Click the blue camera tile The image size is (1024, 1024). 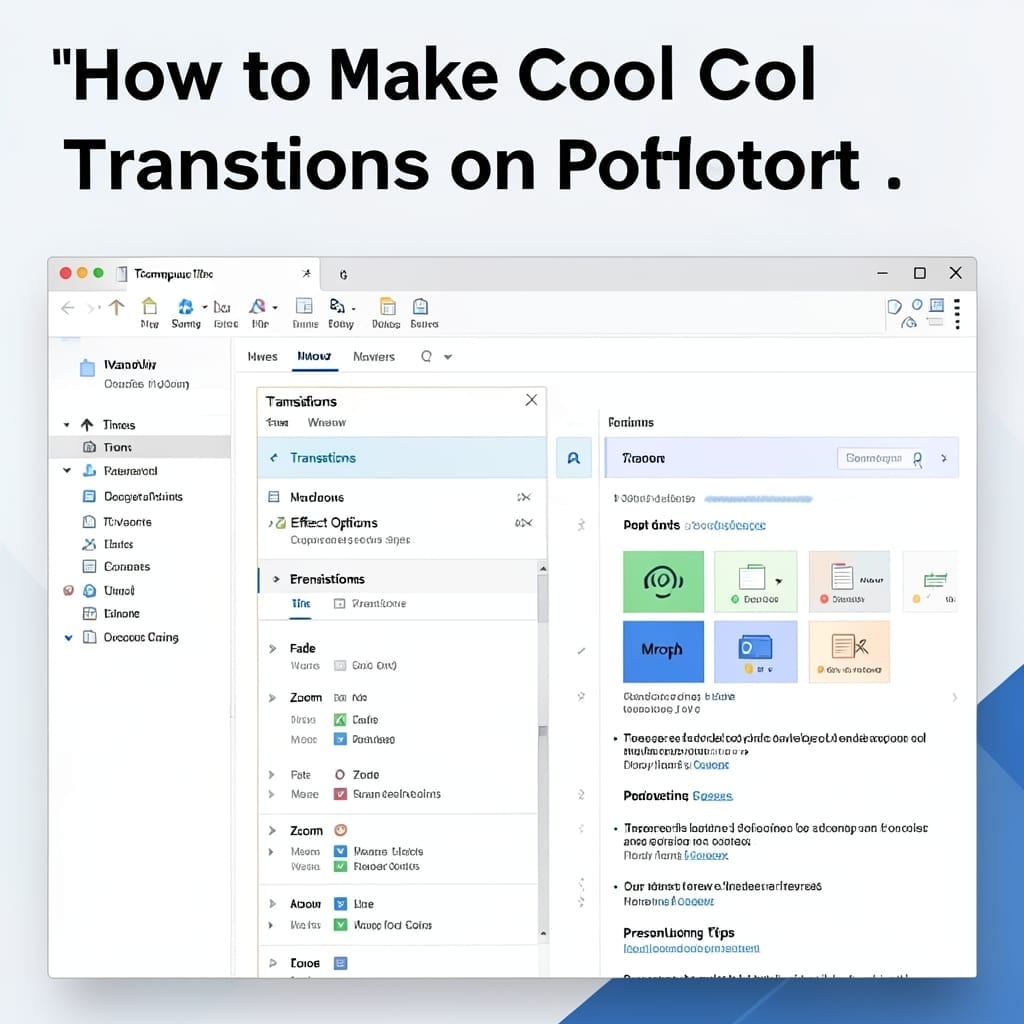click(x=756, y=651)
